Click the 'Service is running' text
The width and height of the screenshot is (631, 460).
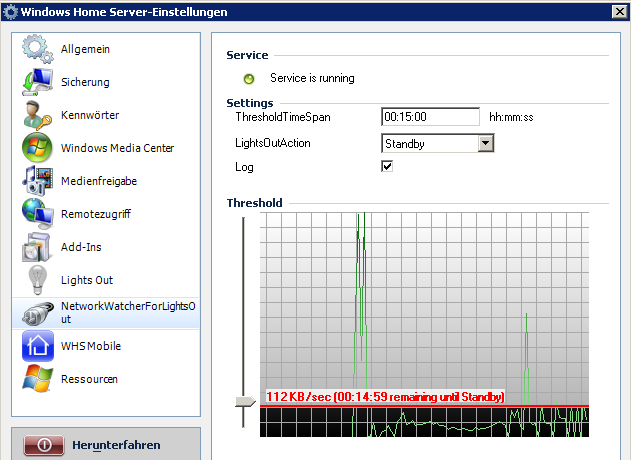(x=312, y=78)
